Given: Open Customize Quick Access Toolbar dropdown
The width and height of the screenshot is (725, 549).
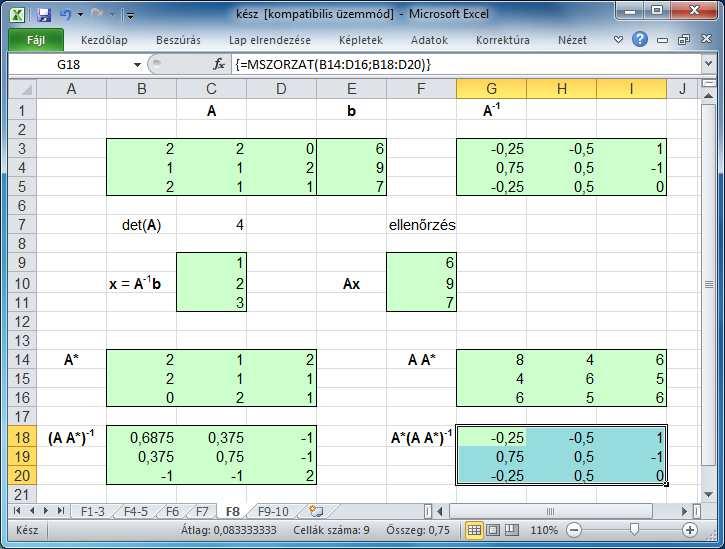Looking at the screenshot, I should click(x=130, y=16).
